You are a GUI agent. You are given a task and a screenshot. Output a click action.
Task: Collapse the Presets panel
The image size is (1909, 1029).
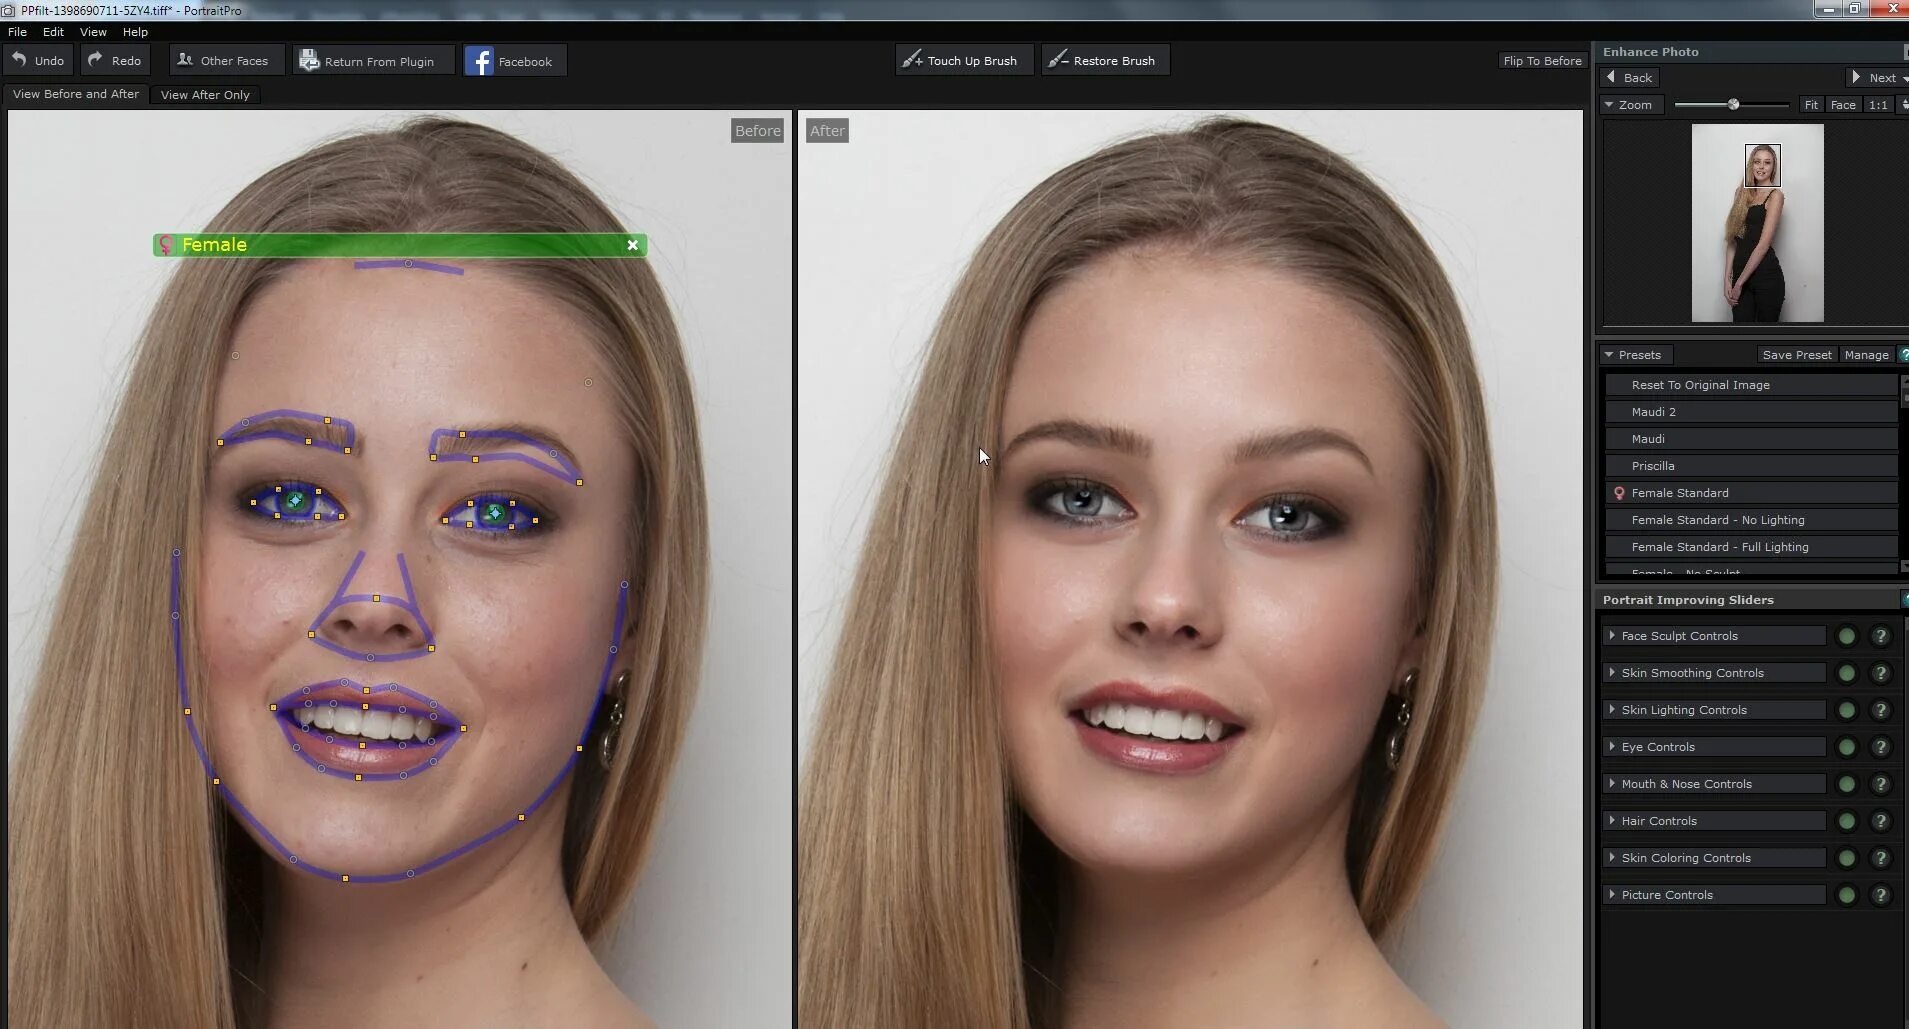pos(1635,355)
